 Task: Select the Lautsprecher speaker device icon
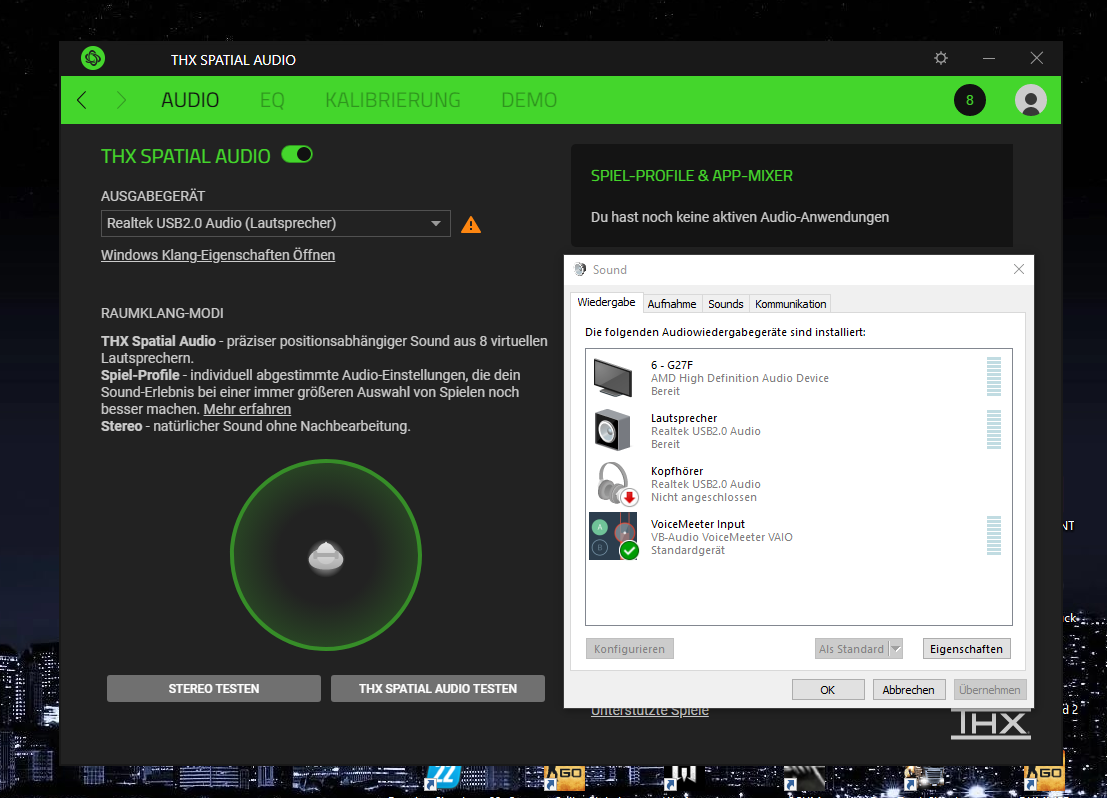(x=613, y=430)
